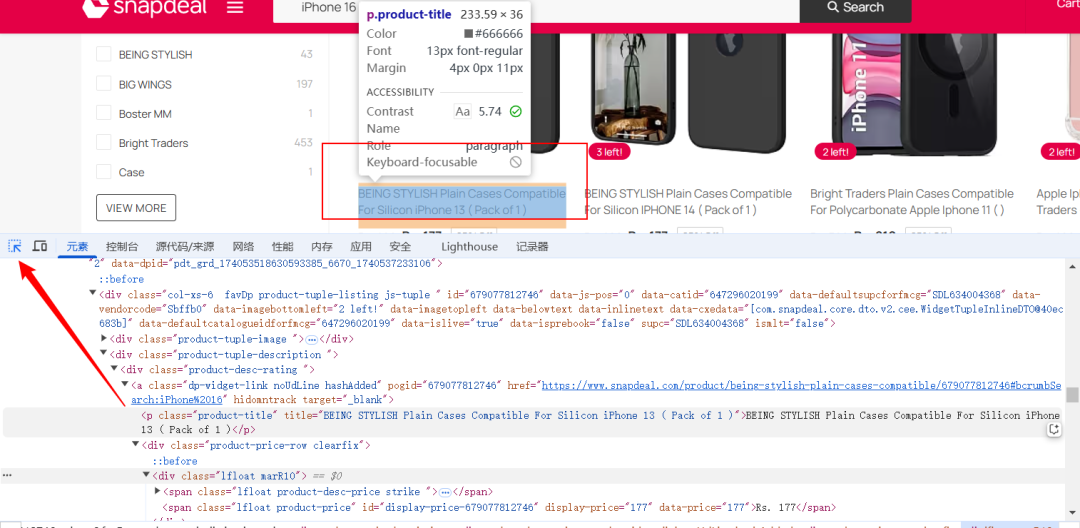Expand the ellipsis badge in product-tuple-image div
Image resolution: width=1080 pixels, height=528 pixels.
(x=311, y=339)
